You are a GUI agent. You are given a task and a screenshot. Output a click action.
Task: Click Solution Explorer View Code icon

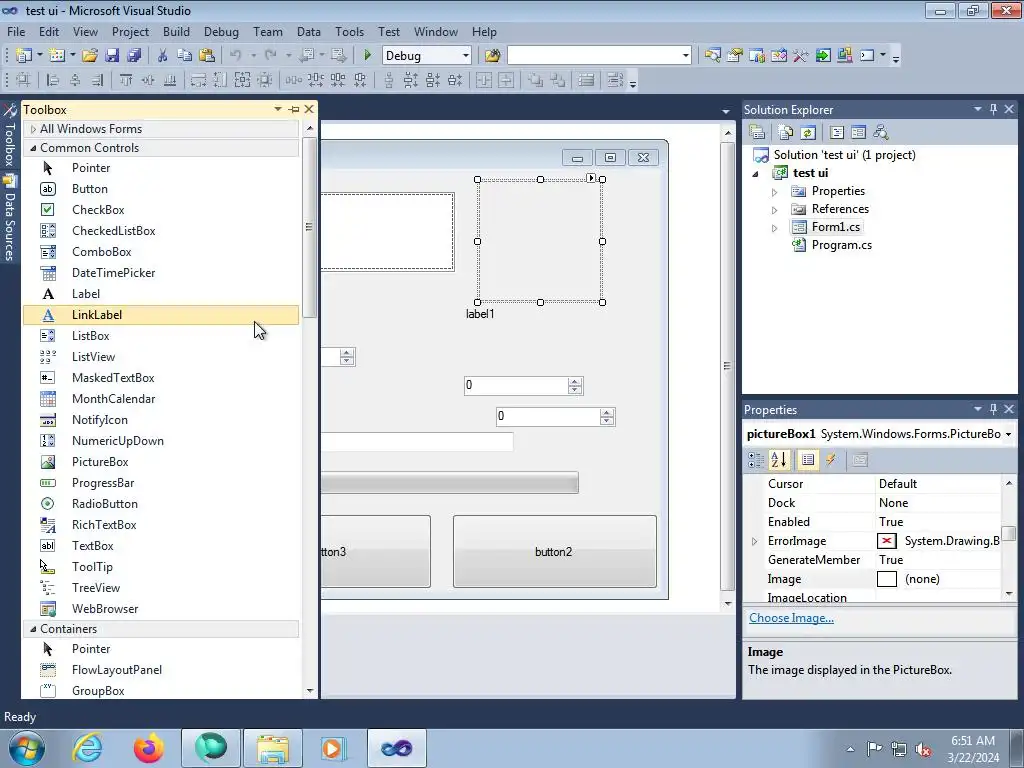837,133
